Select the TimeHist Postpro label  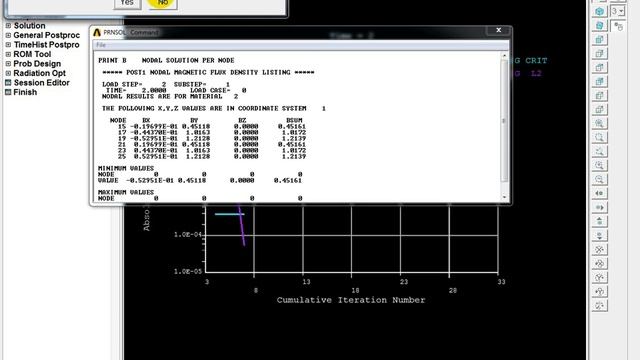pos(47,44)
